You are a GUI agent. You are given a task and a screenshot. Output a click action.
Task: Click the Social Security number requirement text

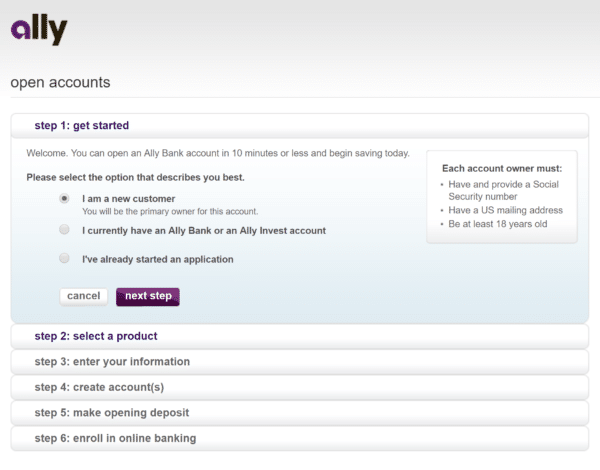503,190
